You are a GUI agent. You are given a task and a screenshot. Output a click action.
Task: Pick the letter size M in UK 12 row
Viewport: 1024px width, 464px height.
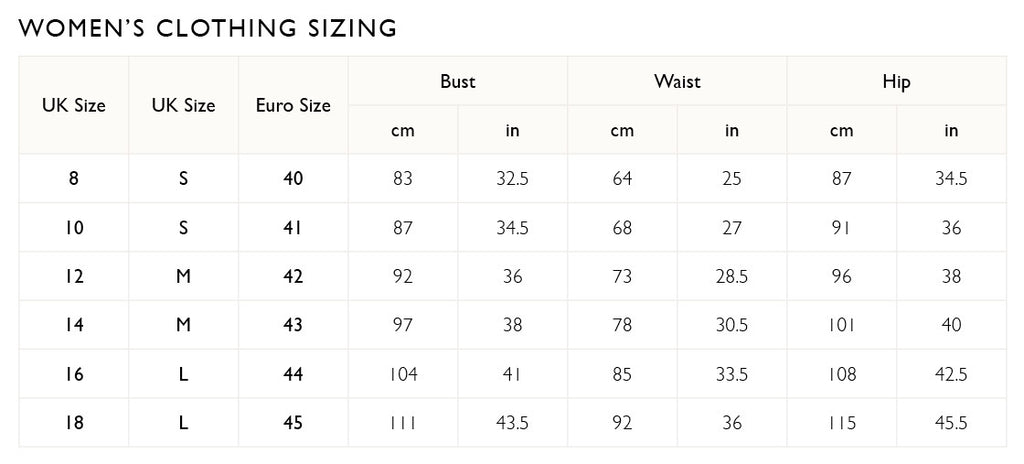pos(183,277)
